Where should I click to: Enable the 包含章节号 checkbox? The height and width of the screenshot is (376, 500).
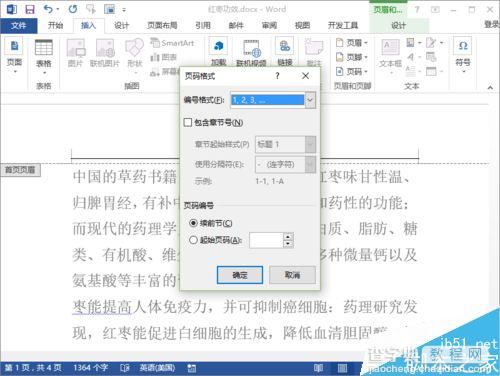188,122
